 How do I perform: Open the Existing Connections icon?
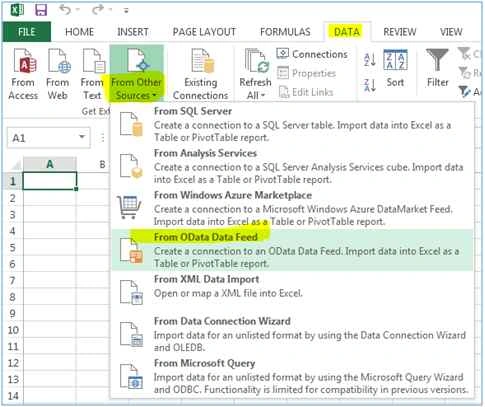202,61
